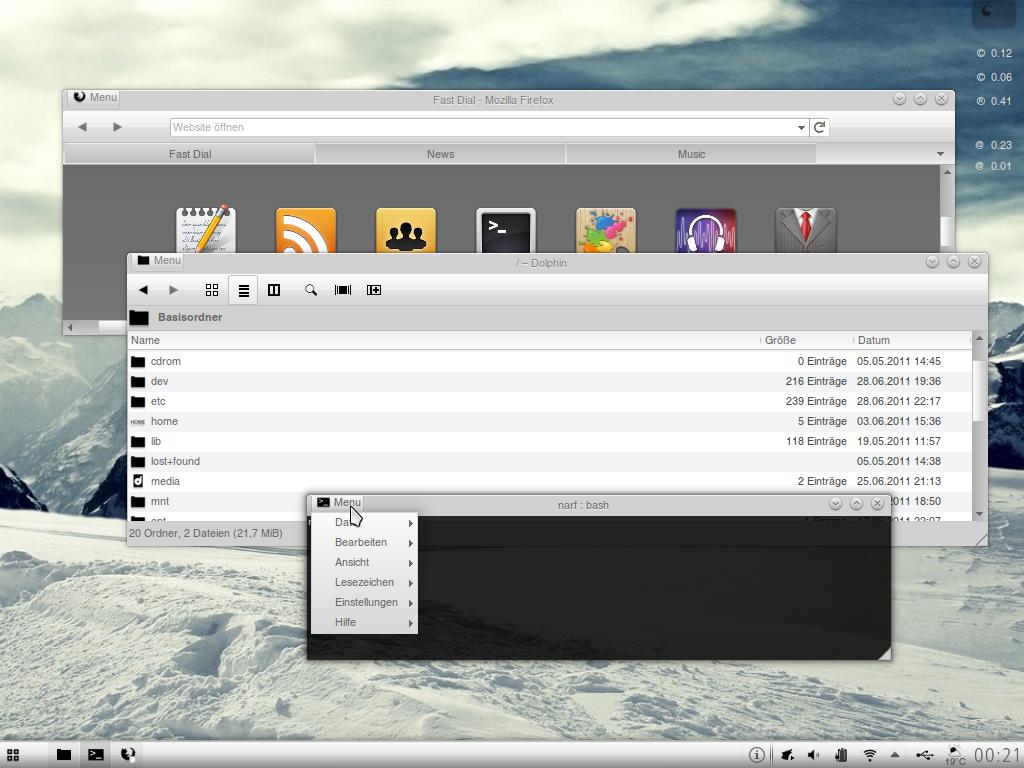Open the paint splash tile in Fast Dial
Image resolution: width=1024 pixels, height=768 pixels.
coord(605,230)
